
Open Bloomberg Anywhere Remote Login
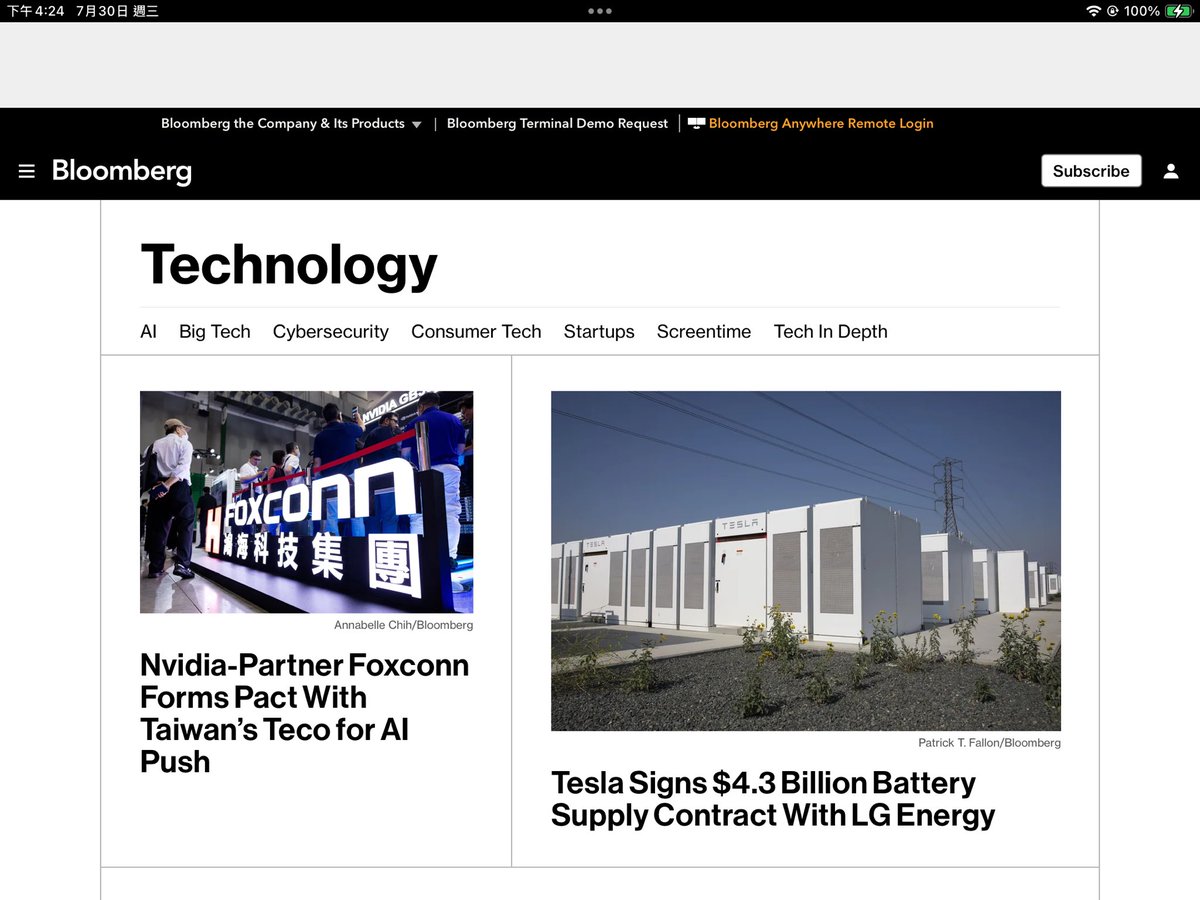pyautogui.click(x=821, y=124)
